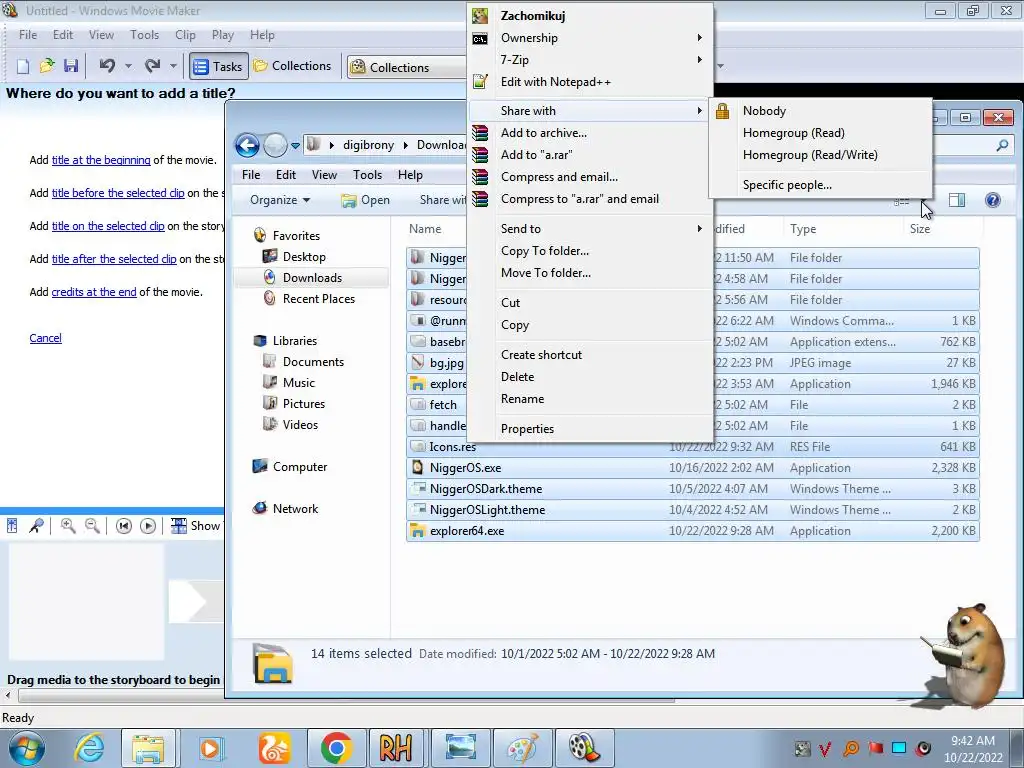The image size is (1024, 768).
Task: Expand the 7-Zip submenu
Action: point(591,59)
